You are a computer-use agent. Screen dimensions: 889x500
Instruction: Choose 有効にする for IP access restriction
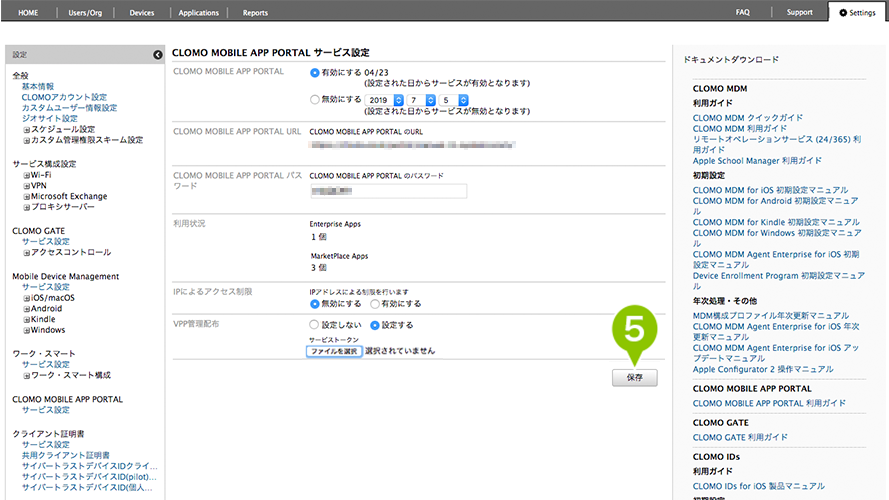pos(375,304)
